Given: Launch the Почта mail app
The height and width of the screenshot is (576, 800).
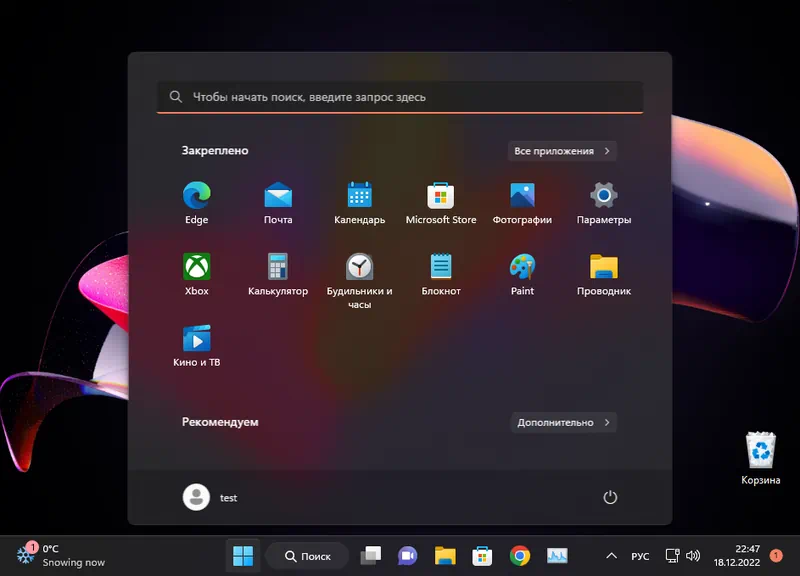Looking at the screenshot, I should click(278, 203).
